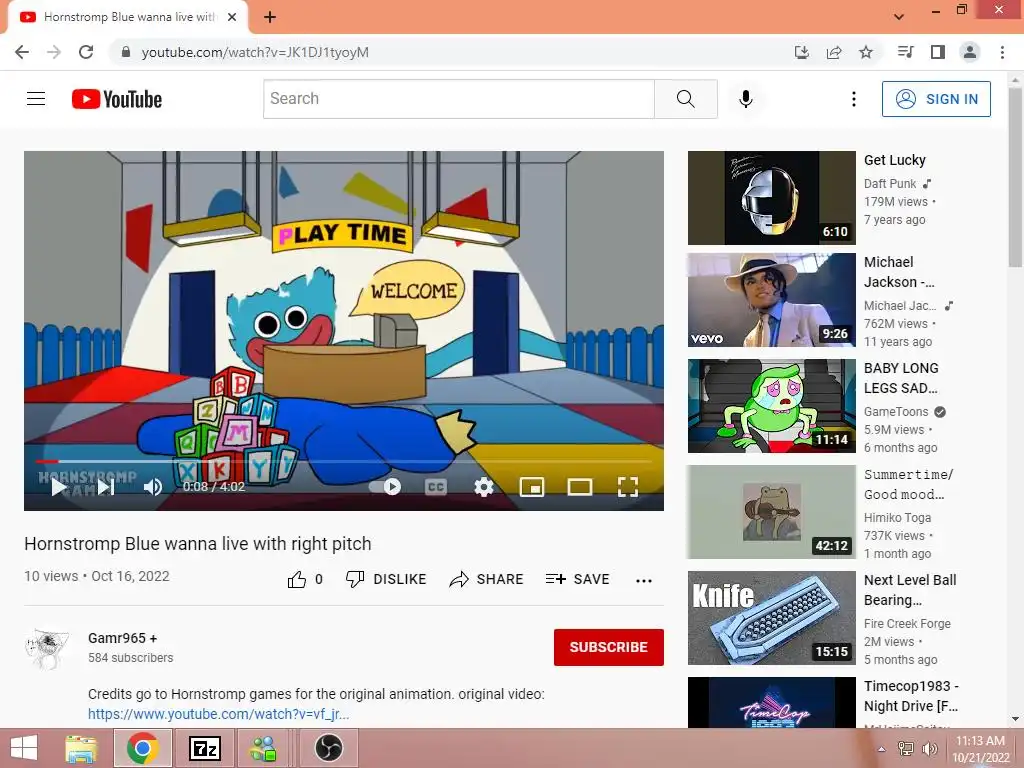1024x768 pixels.
Task: Toggle closed captions CC button
Action: 436,487
